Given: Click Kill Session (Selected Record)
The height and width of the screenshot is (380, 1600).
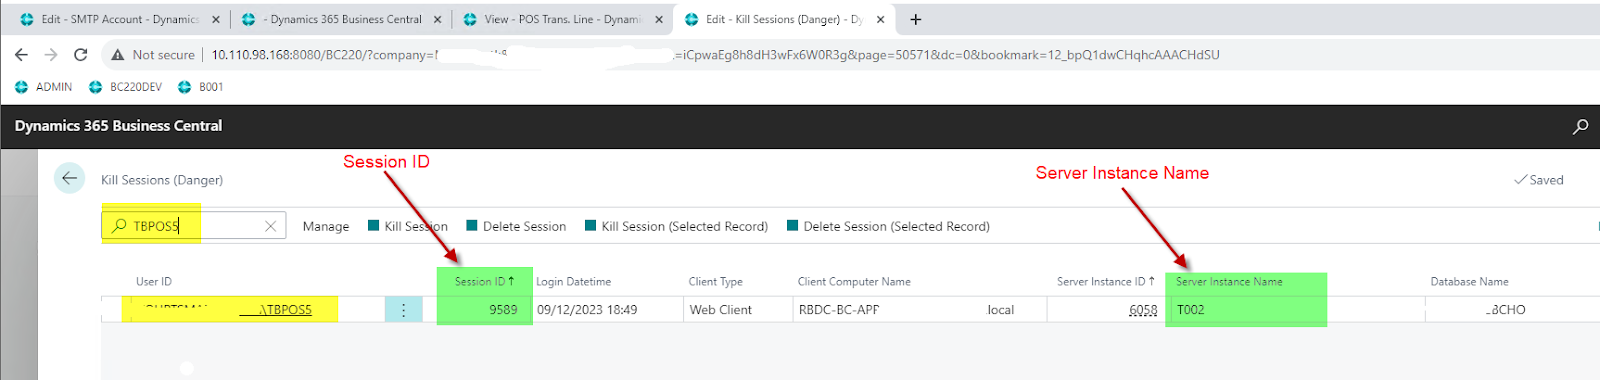Looking at the screenshot, I should pos(676,227).
